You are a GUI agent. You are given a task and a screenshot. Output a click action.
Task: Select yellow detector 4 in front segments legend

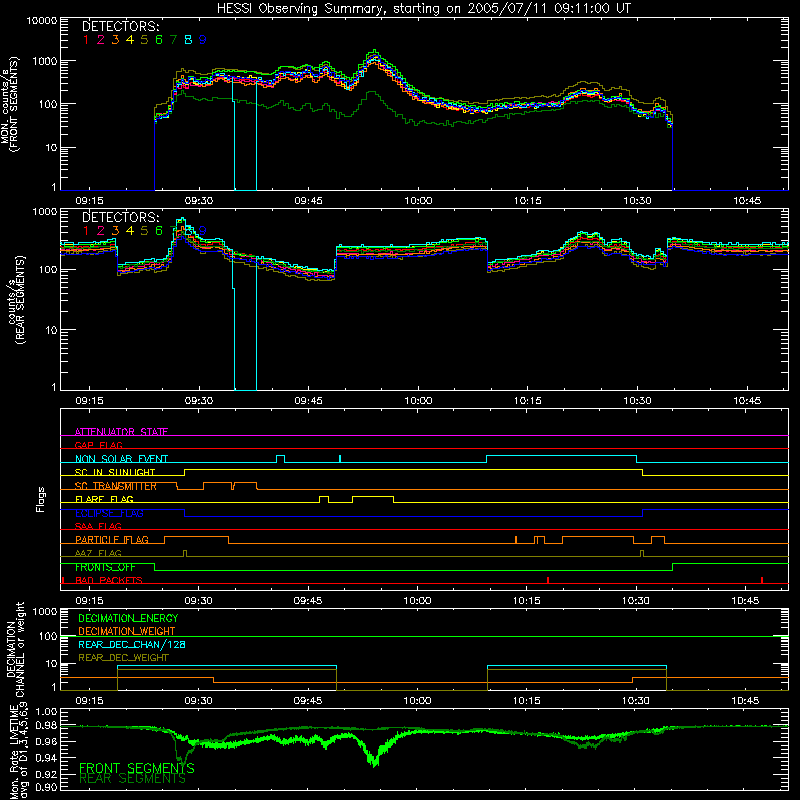pyautogui.click(x=130, y=40)
